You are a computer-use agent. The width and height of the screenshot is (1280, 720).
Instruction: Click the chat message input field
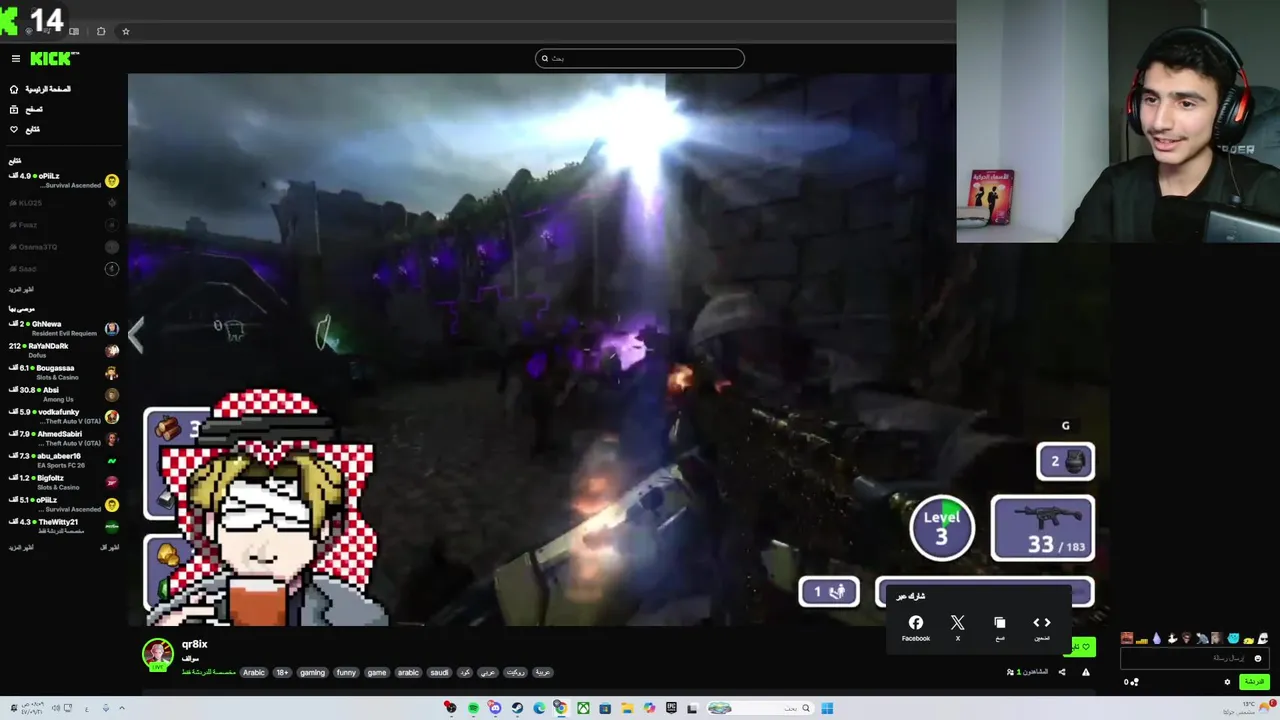point(1195,658)
